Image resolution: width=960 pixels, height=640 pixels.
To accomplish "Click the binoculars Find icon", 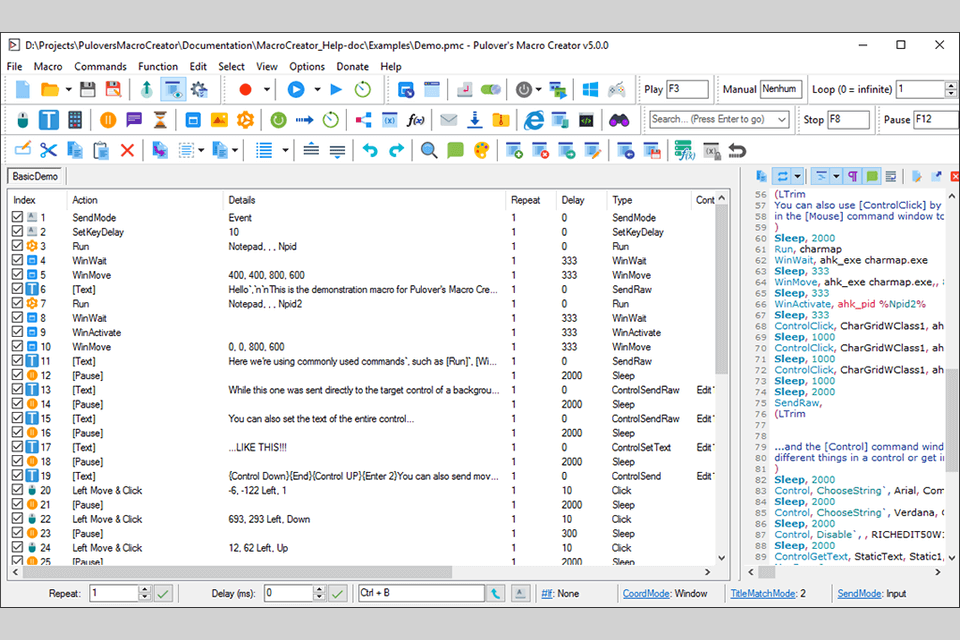I will (619, 119).
